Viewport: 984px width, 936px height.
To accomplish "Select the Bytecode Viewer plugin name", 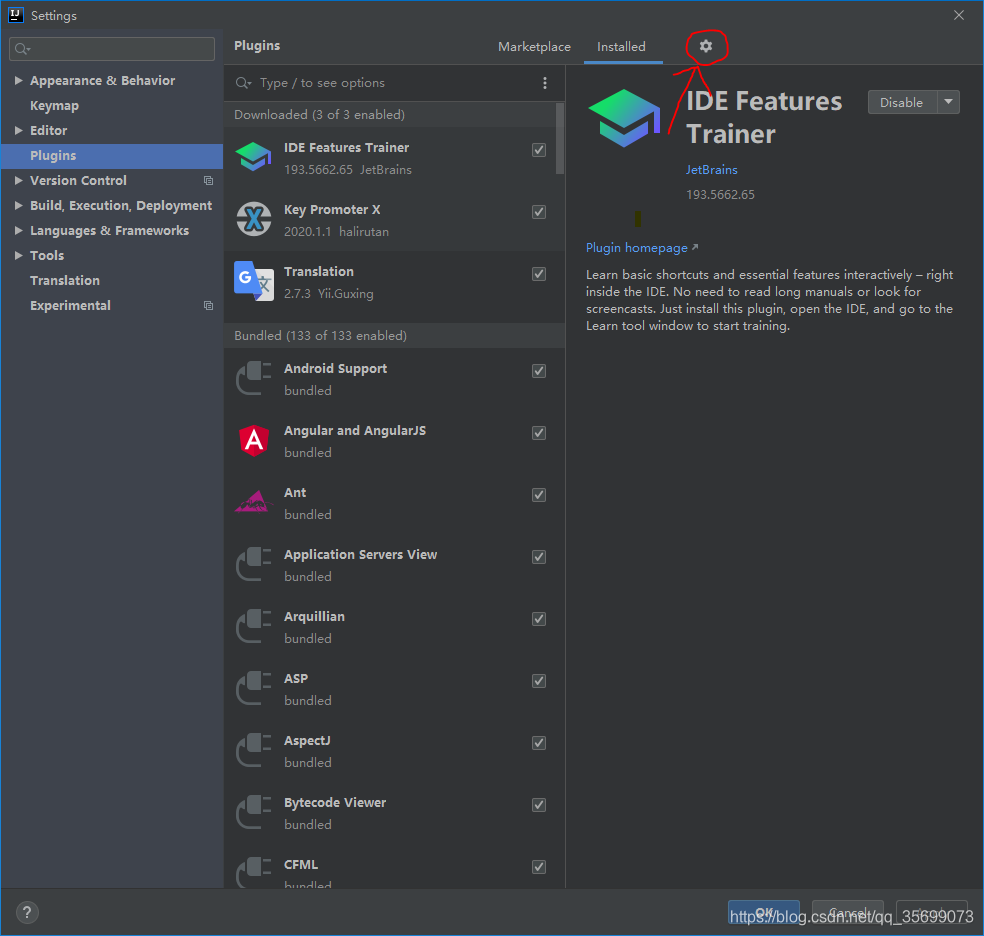I will [335, 802].
